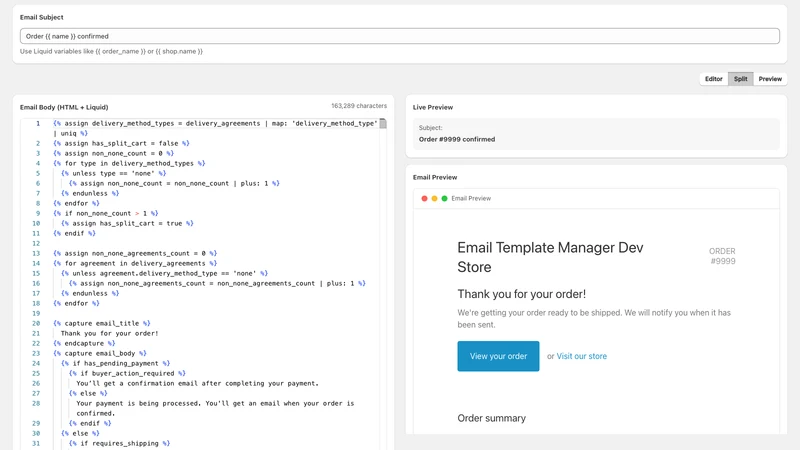The image size is (800, 450).
Task: Click the ORDER #9999 label in preview
Action: (x=722, y=256)
